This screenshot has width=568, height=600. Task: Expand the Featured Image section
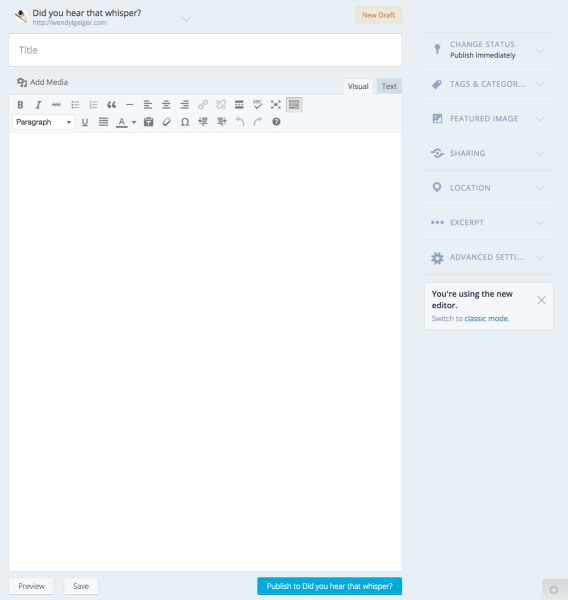click(x=489, y=119)
